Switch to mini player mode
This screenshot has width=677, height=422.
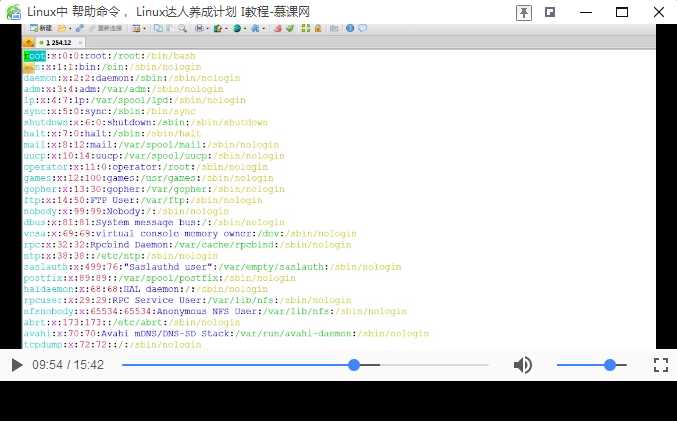coord(550,12)
